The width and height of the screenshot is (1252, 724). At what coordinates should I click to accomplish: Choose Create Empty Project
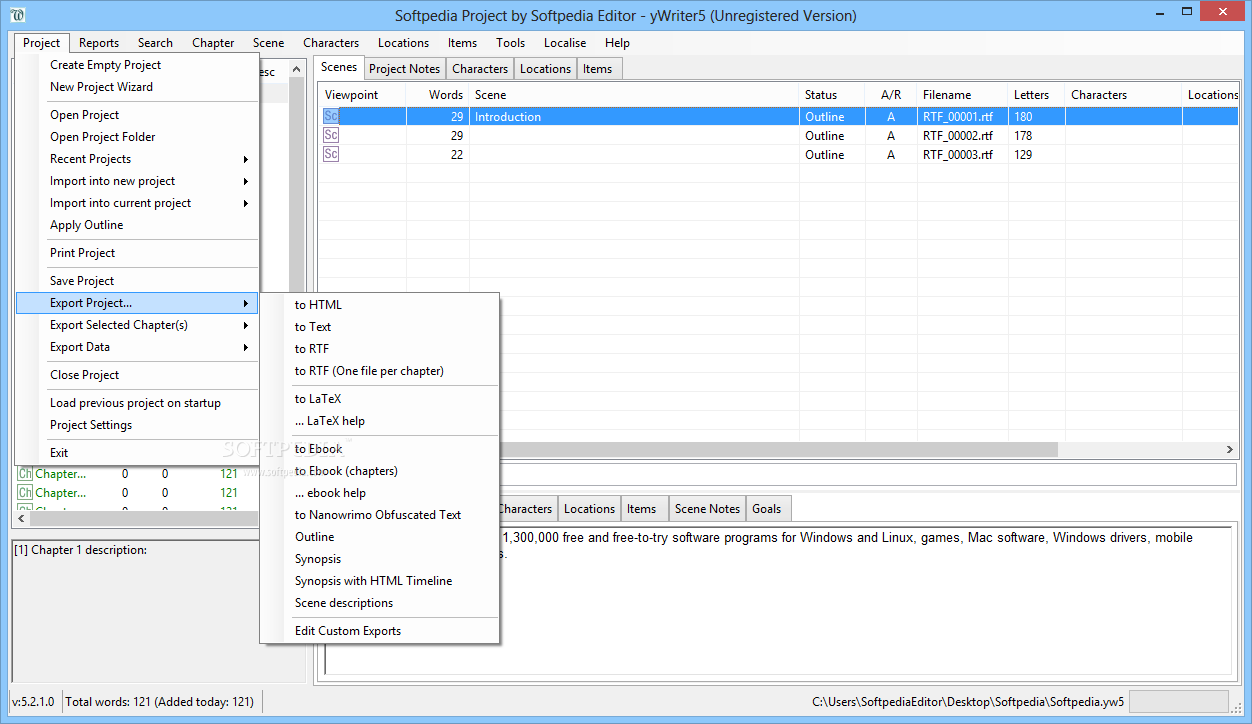click(x=137, y=65)
